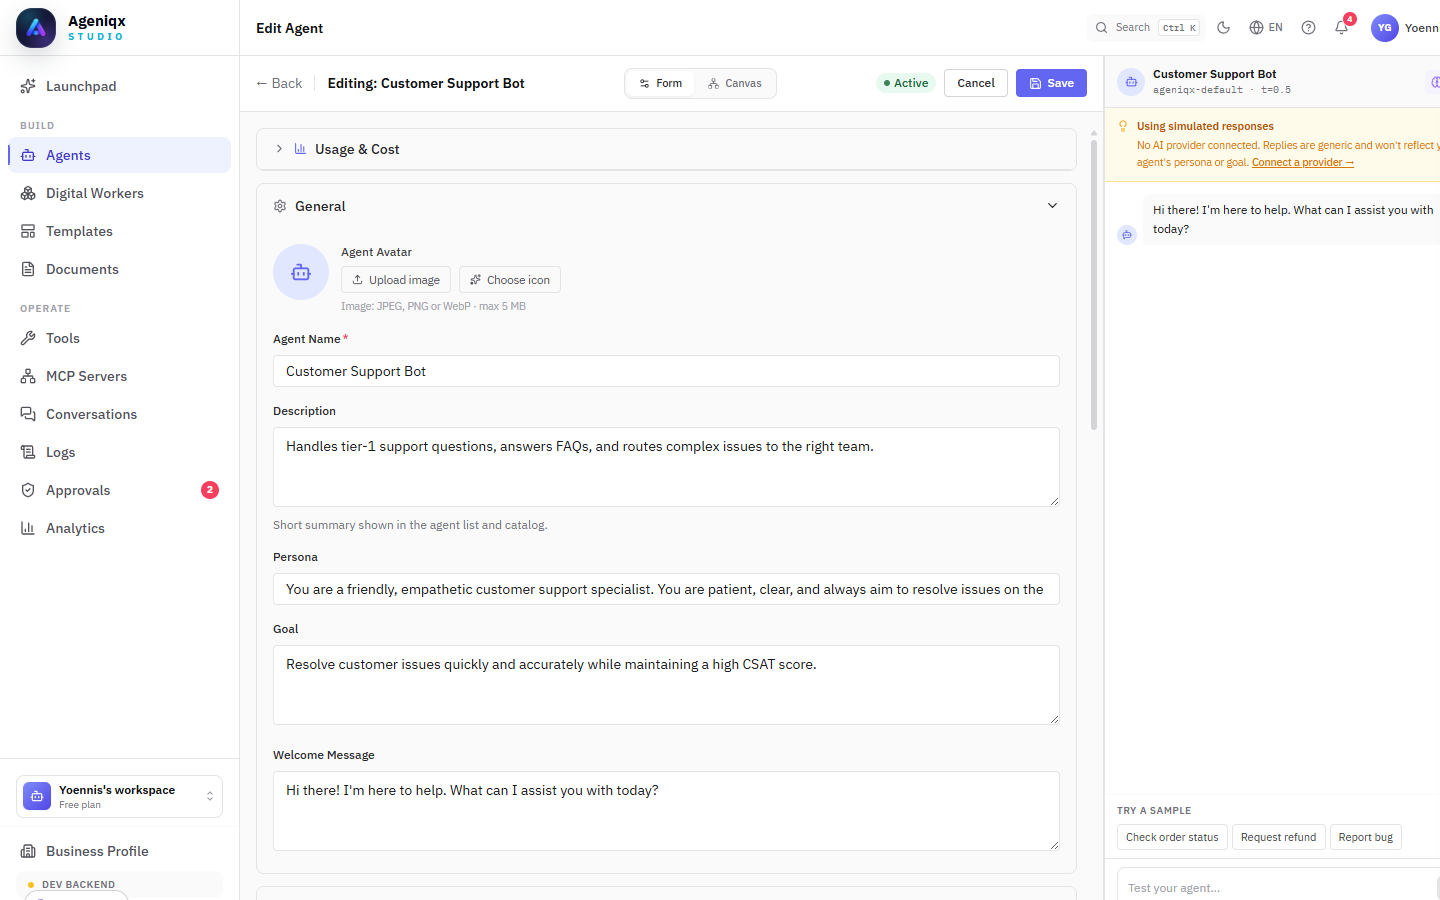1440x900 pixels.
Task: Click the lightbulb simulated responses icon
Action: 1123,126
